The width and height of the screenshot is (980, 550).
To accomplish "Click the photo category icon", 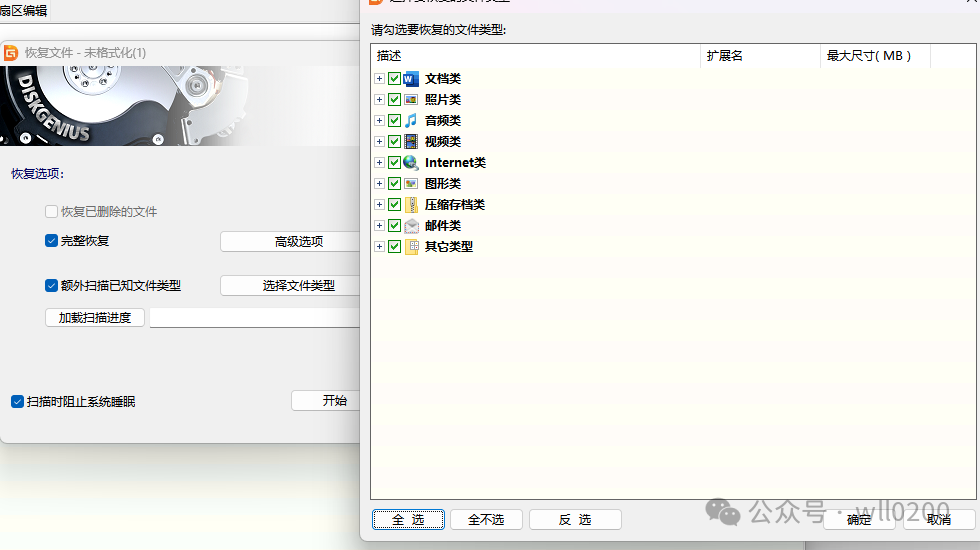I will point(411,100).
